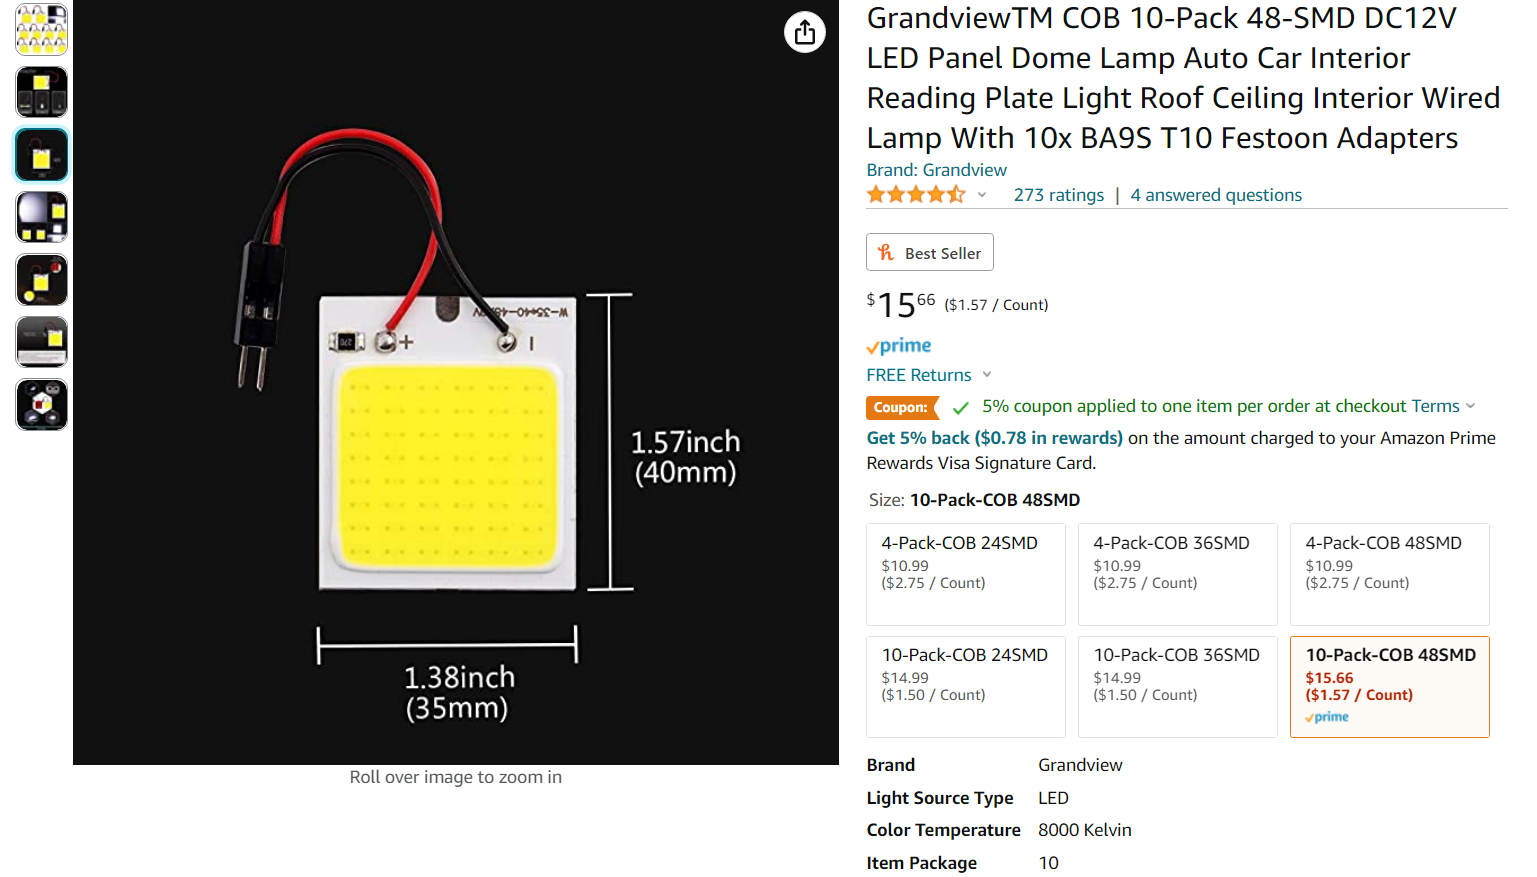
Task: Click the Prime logo
Action: 897,345
